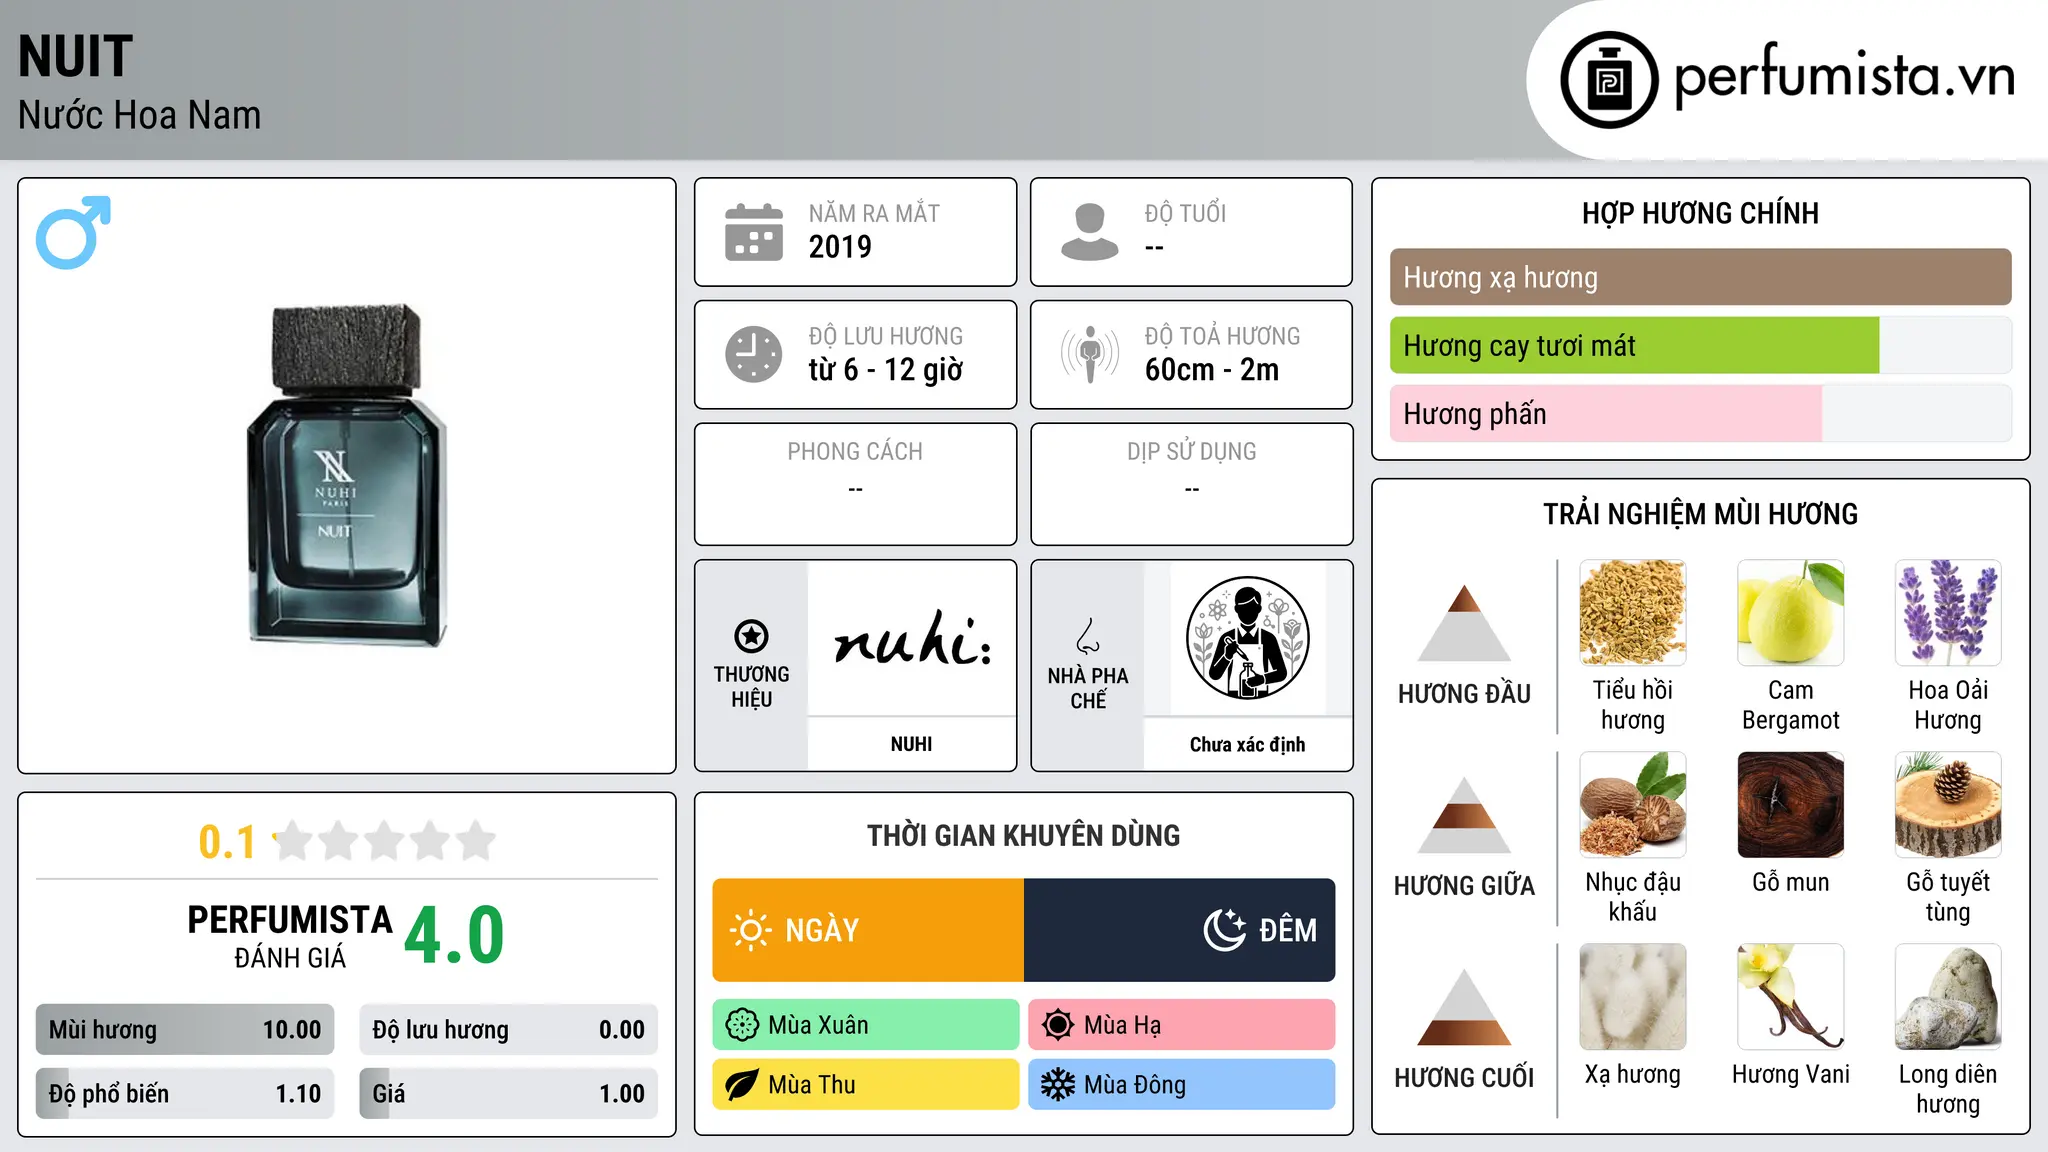Click the Trải nghiệm mùi hương heading

coord(1700,514)
